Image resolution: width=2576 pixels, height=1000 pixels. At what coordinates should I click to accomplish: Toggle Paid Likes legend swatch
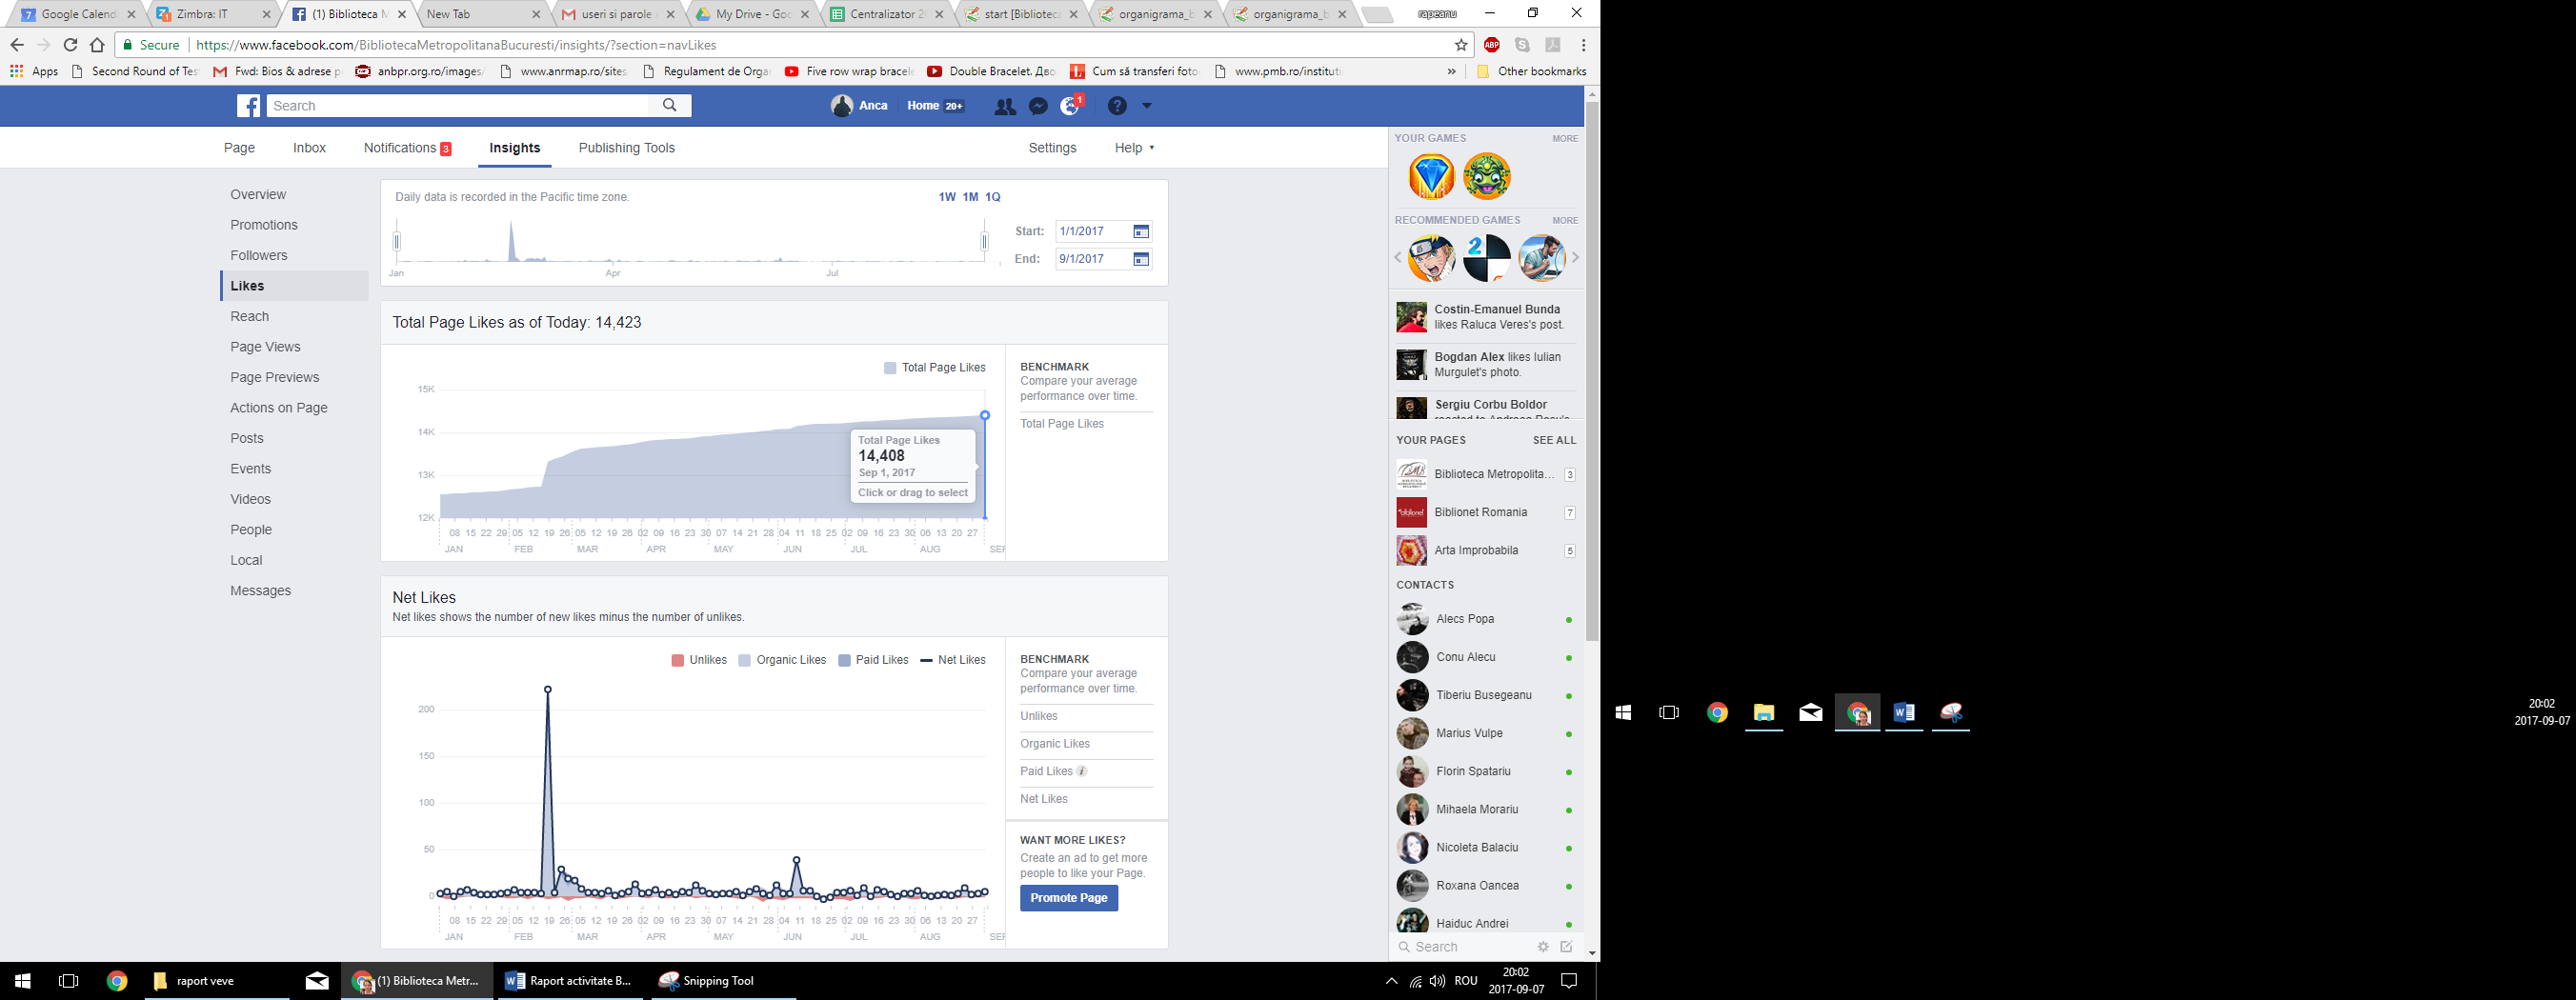pyautogui.click(x=844, y=660)
